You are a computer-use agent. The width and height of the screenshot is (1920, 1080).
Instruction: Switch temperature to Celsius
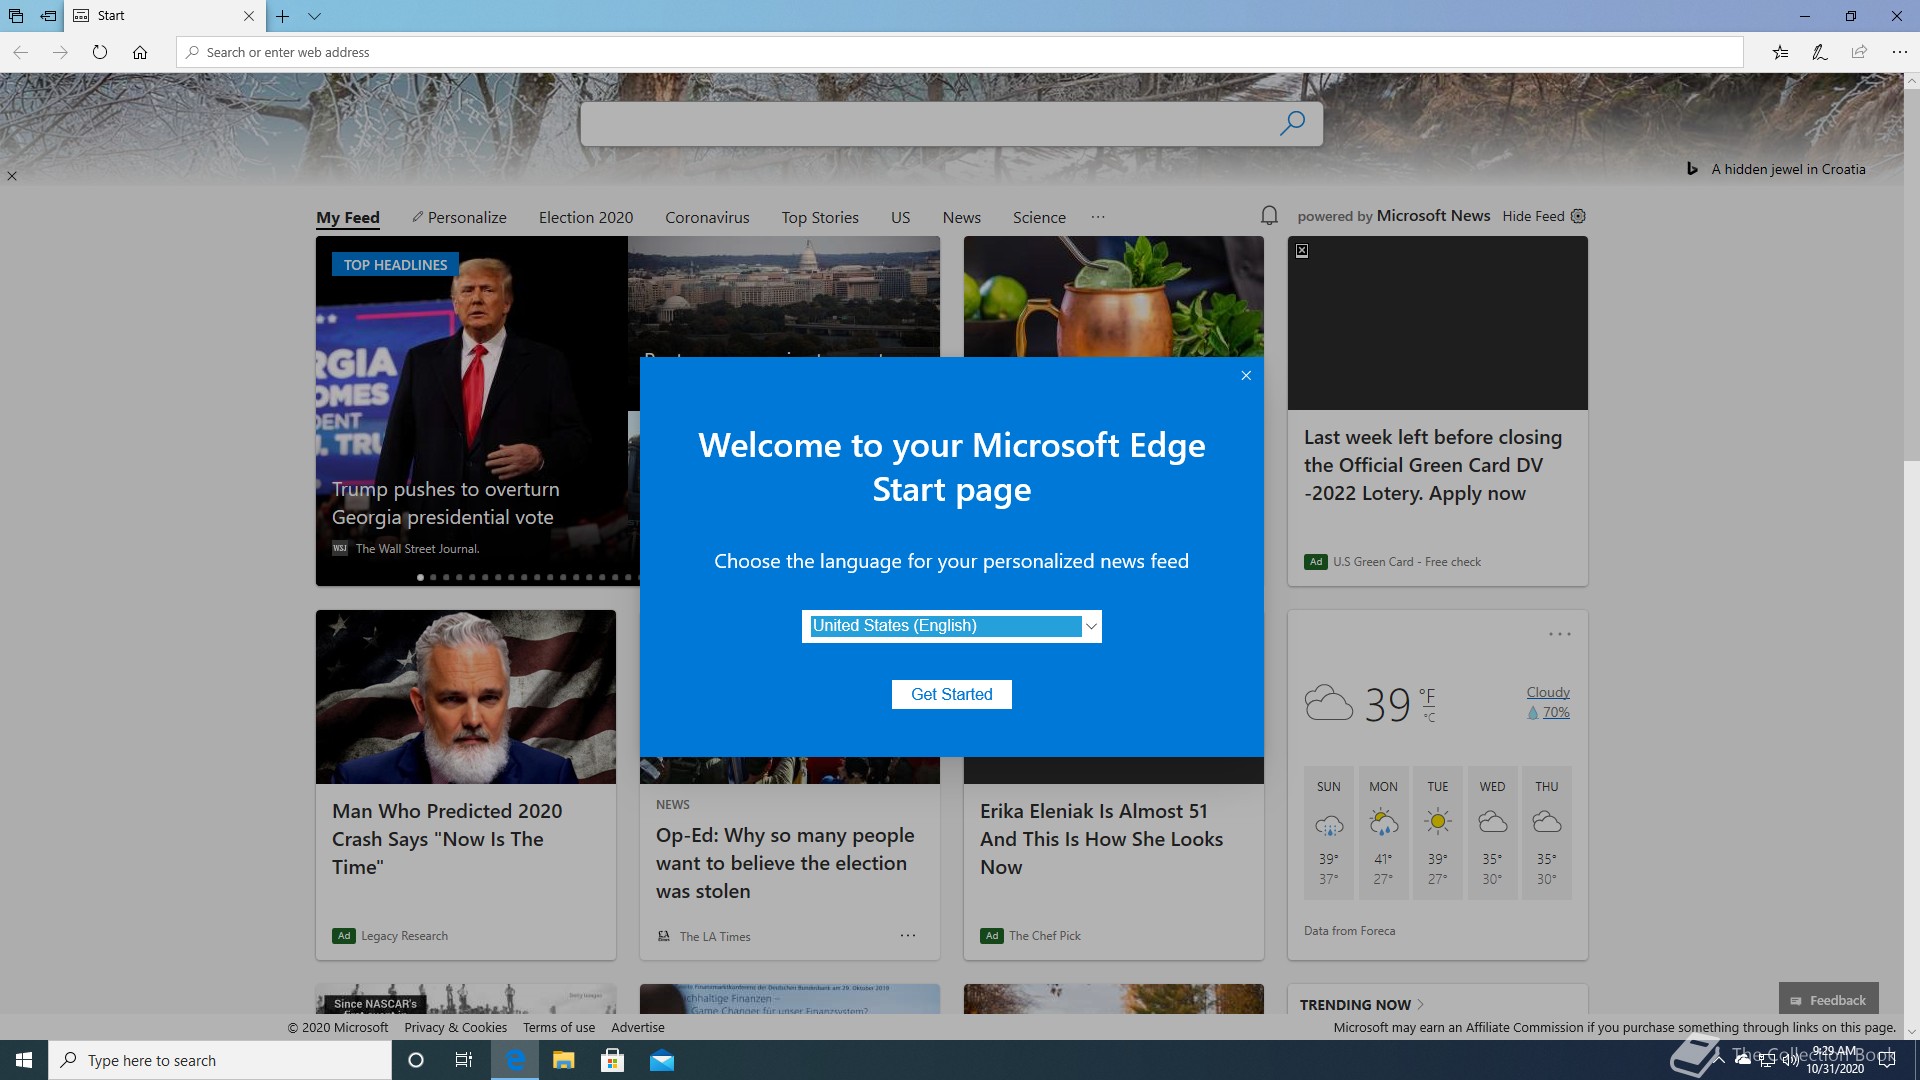[x=1430, y=718]
